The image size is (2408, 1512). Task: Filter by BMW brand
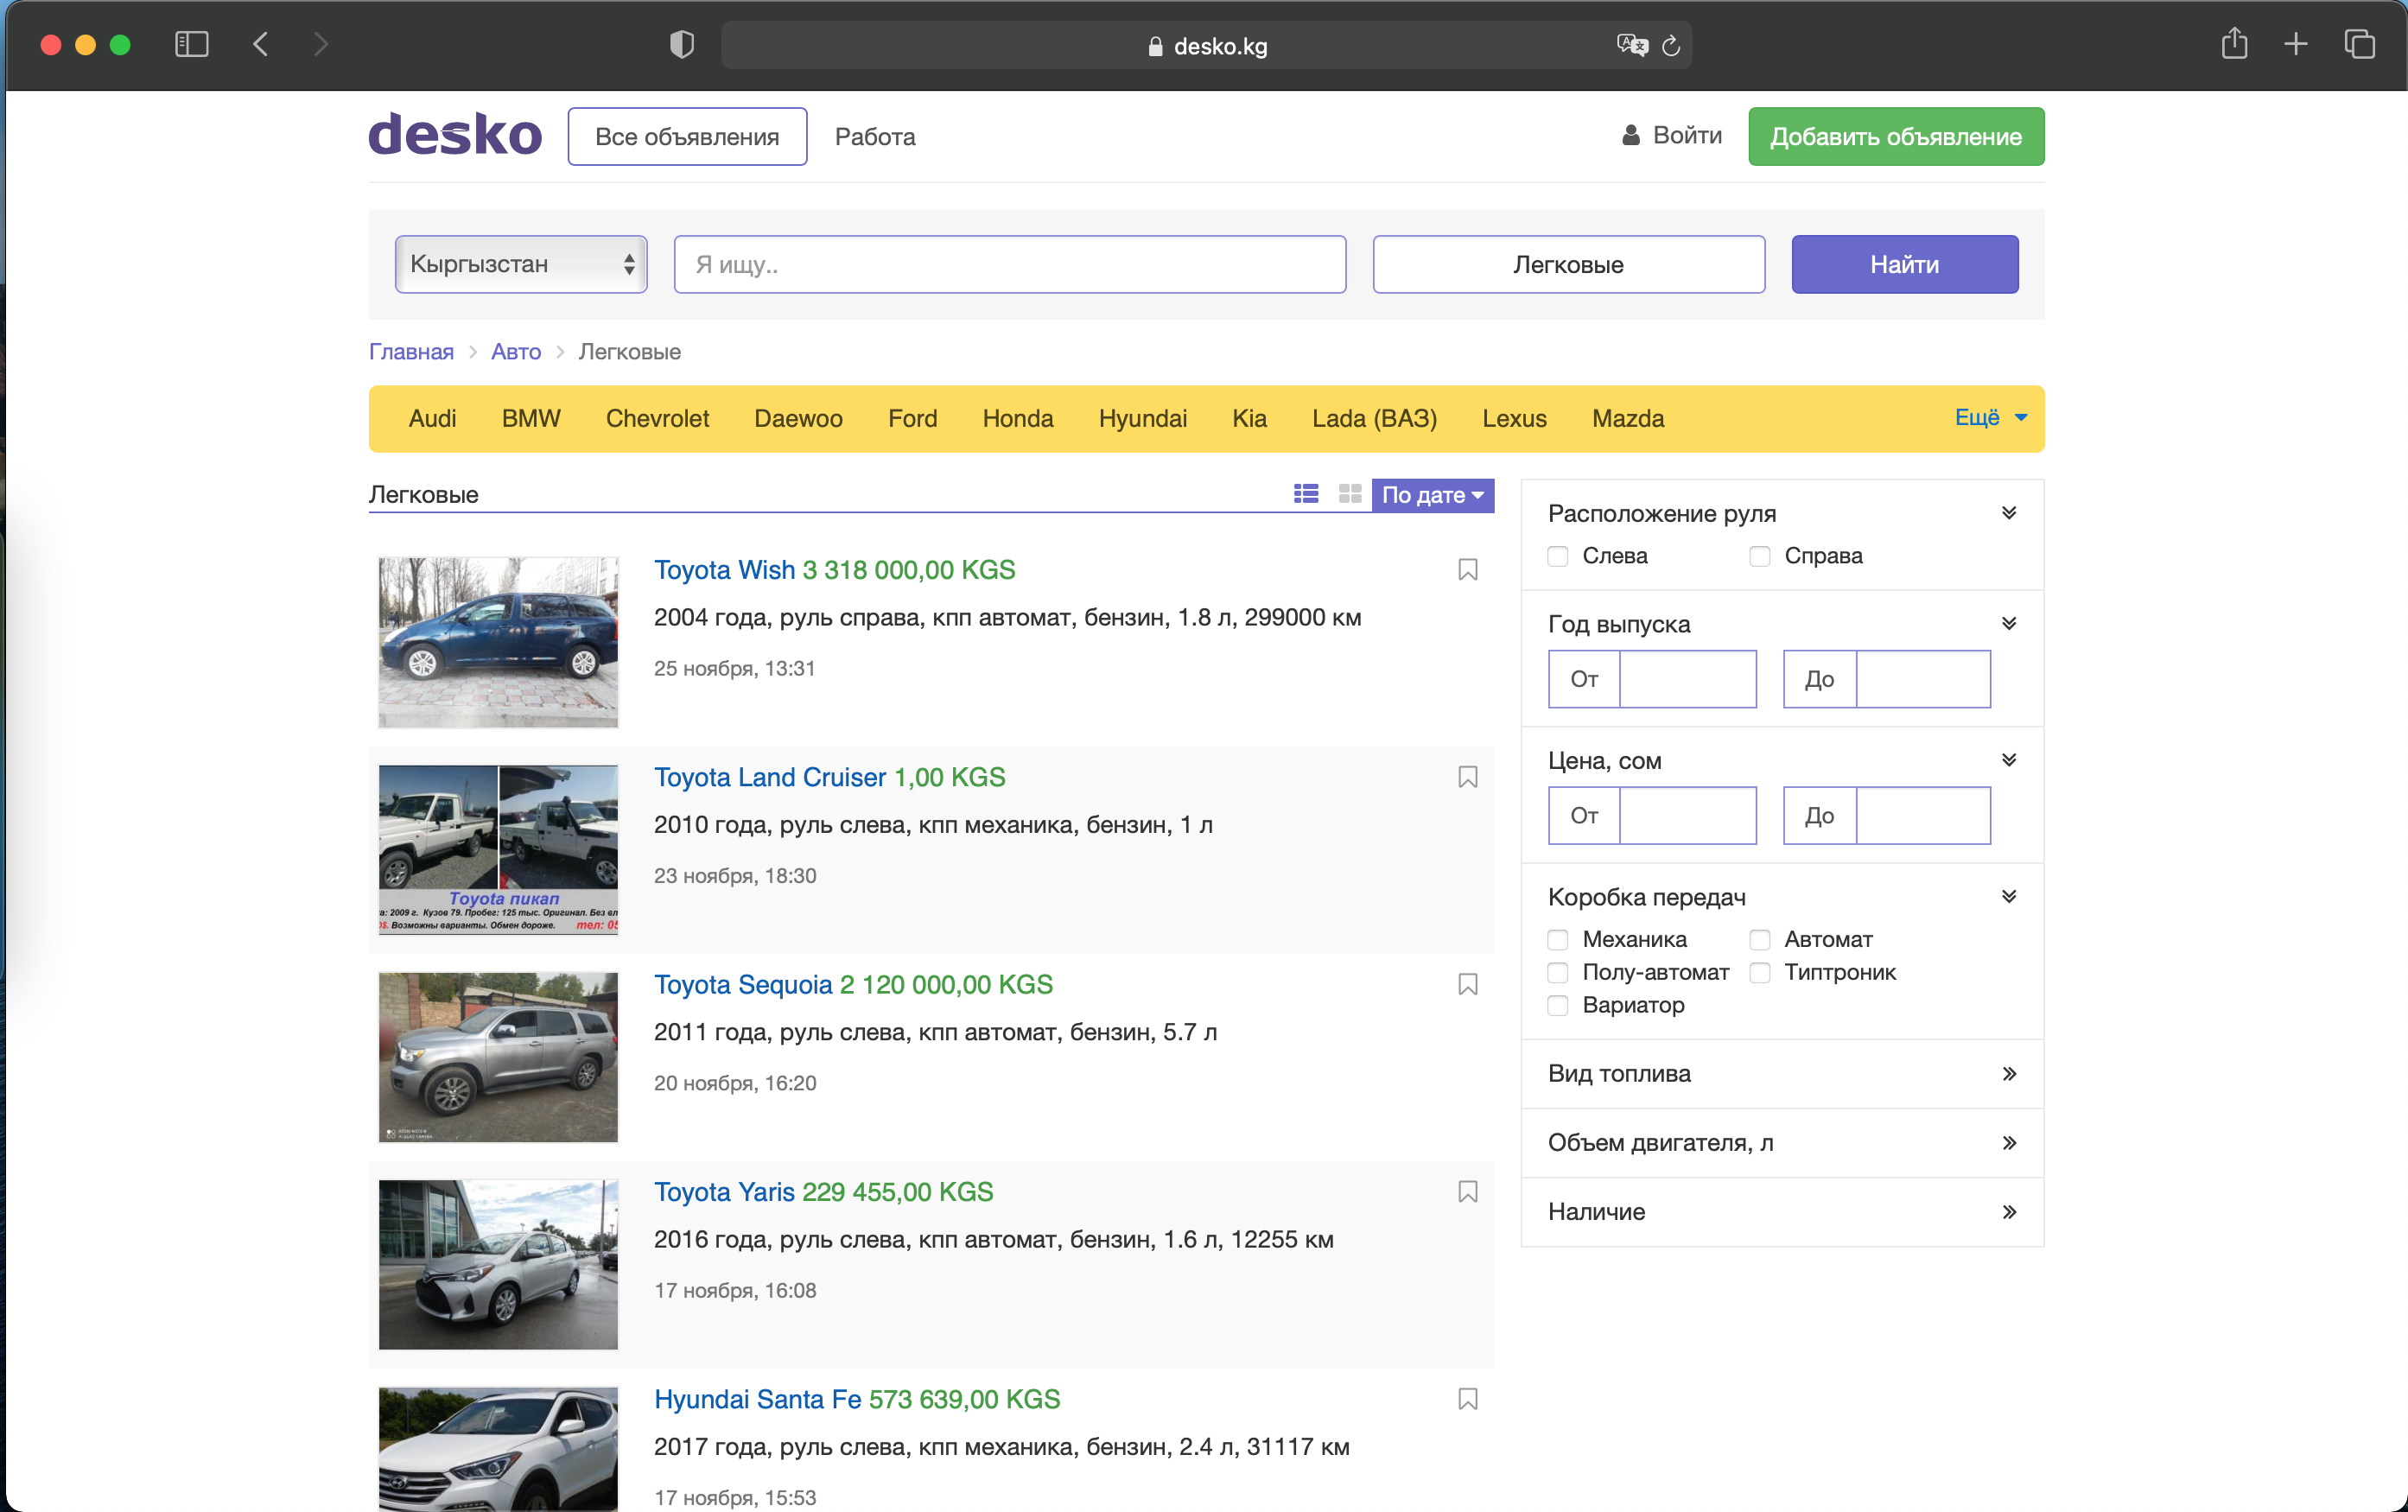531,418
